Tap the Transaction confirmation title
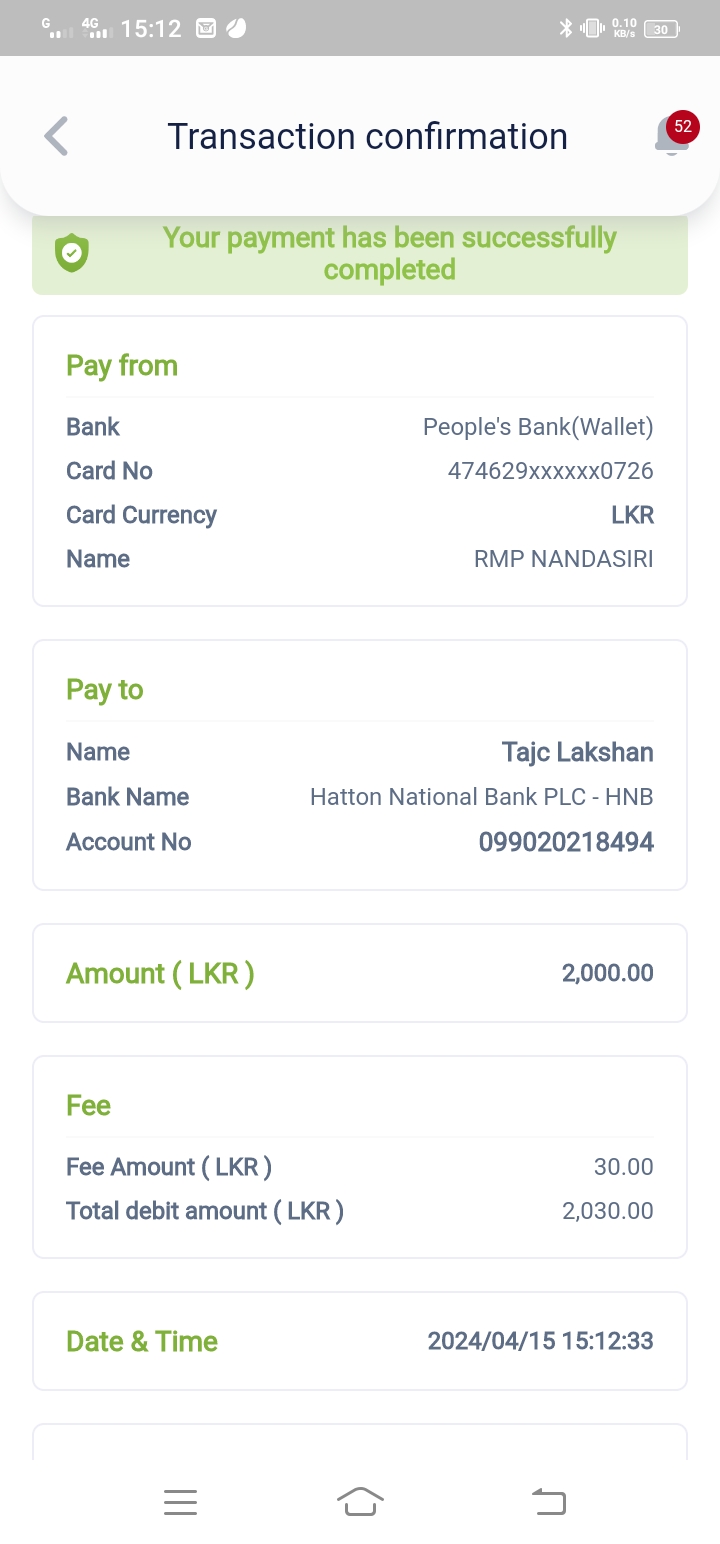 (x=367, y=136)
